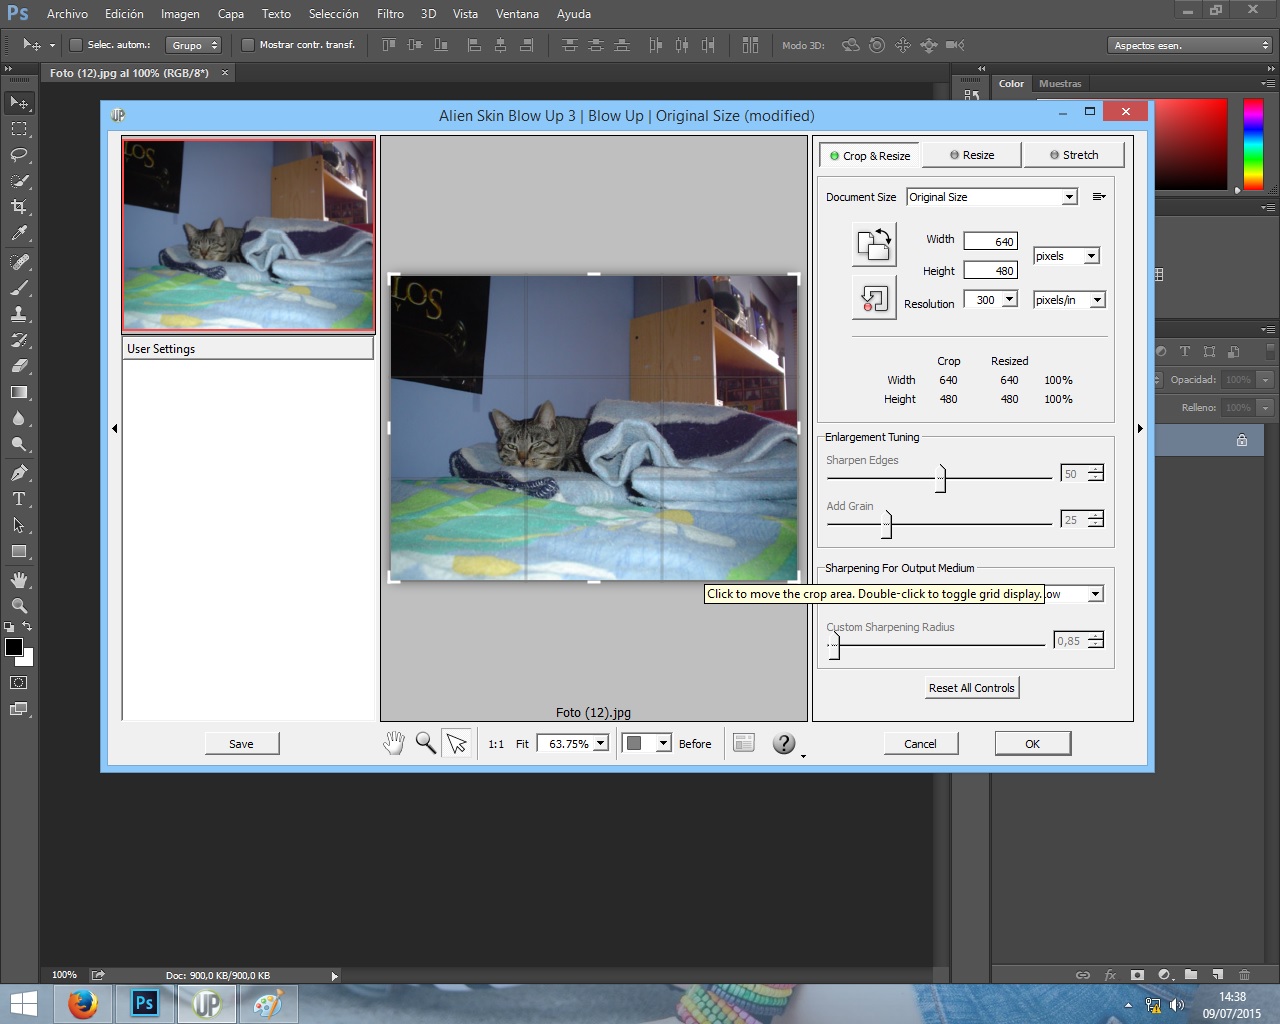Select the Healing Brush tool
1280x1024 pixels.
click(x=19, y=262)
